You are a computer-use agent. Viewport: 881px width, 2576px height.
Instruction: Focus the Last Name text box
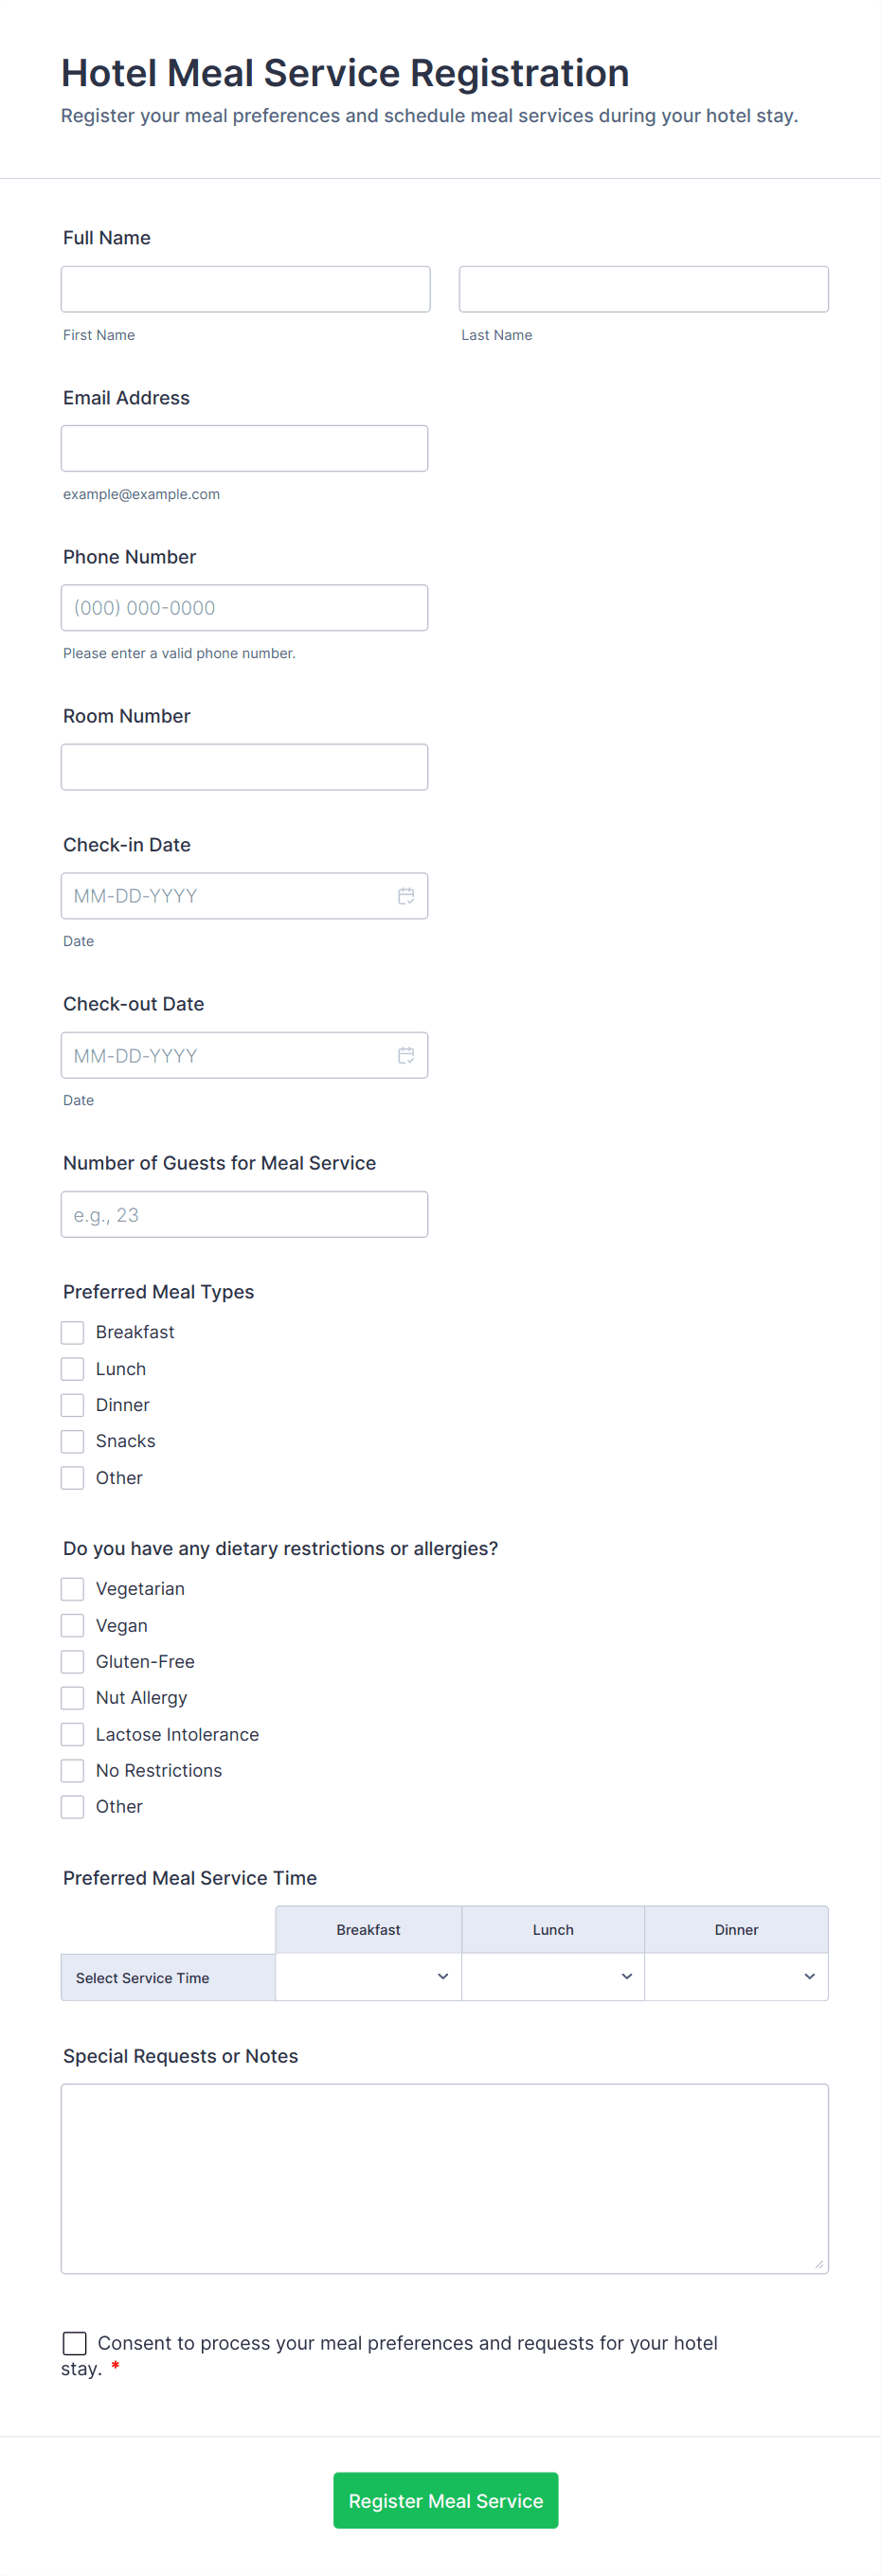[643, 289]
